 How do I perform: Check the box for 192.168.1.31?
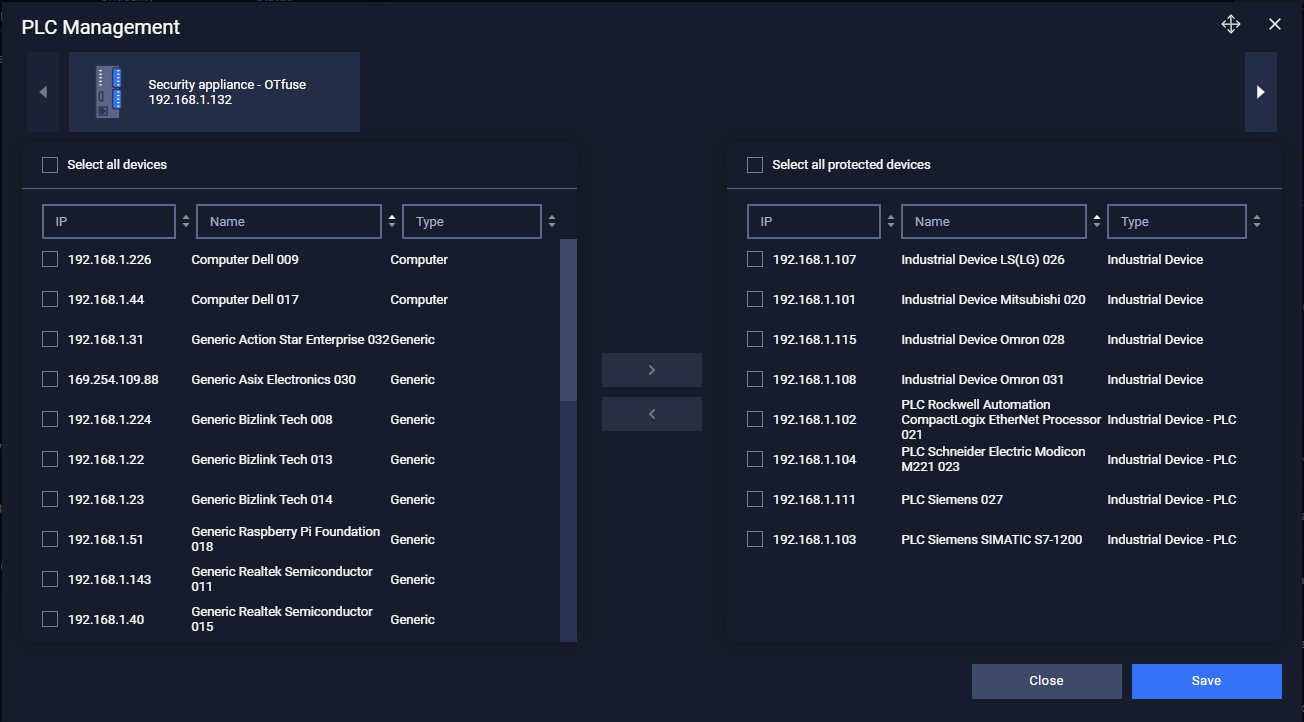click(x=50, y=339)
